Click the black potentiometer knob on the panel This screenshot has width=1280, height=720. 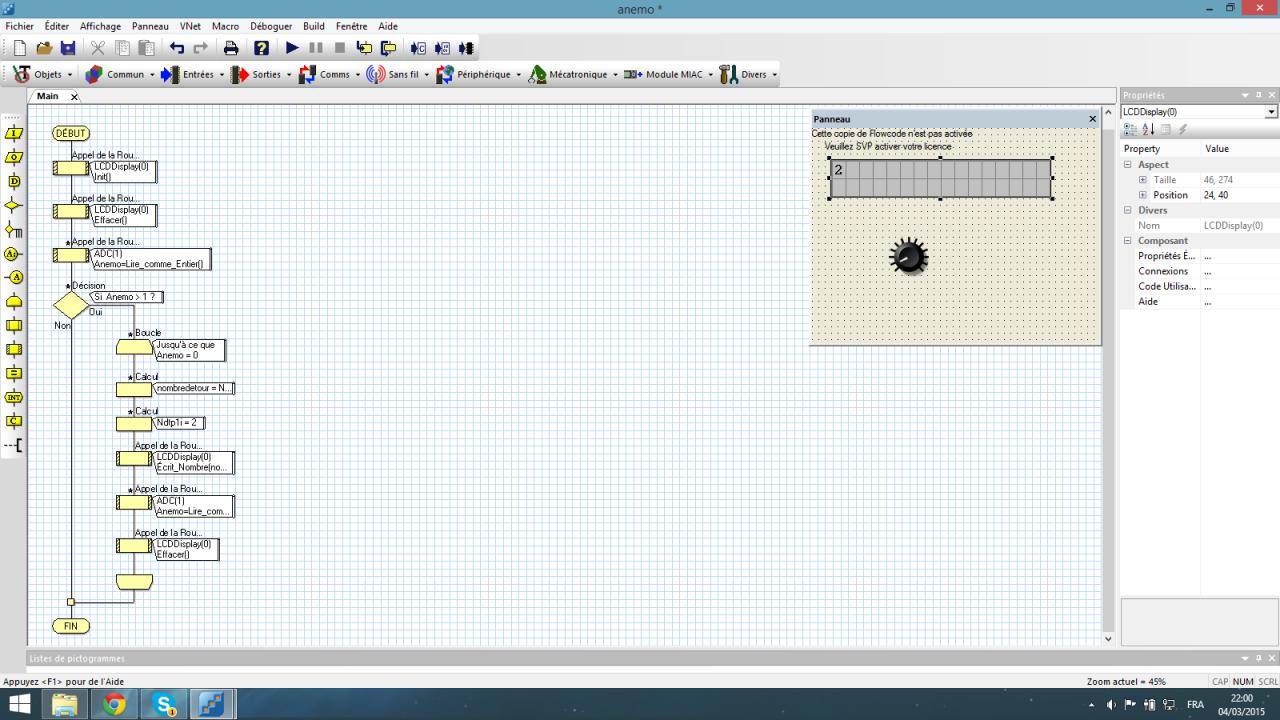coord(908,257)
